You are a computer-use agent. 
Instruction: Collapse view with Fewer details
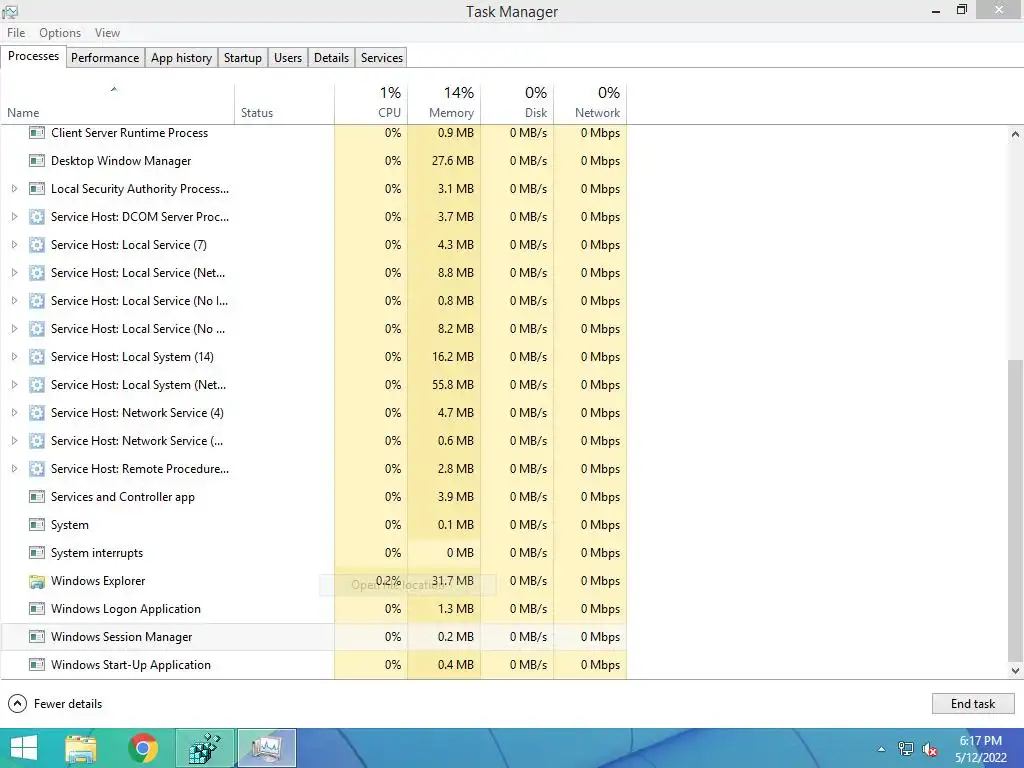coord(55,703)
